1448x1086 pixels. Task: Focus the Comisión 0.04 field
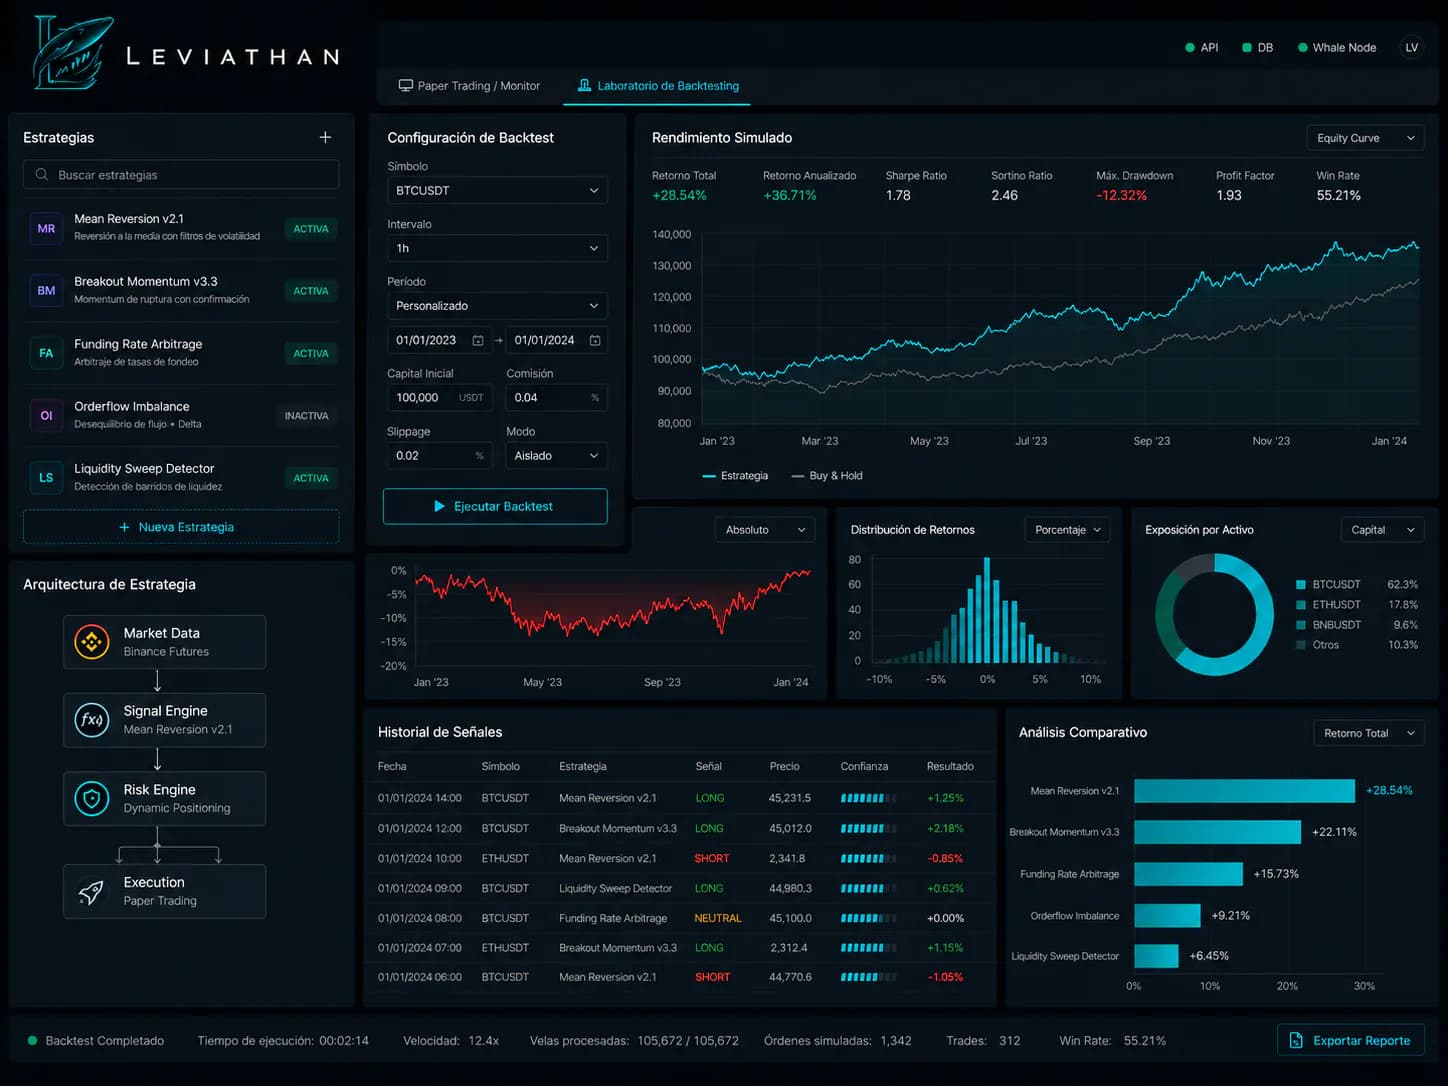pyautogui.click(x=556, y=398)
